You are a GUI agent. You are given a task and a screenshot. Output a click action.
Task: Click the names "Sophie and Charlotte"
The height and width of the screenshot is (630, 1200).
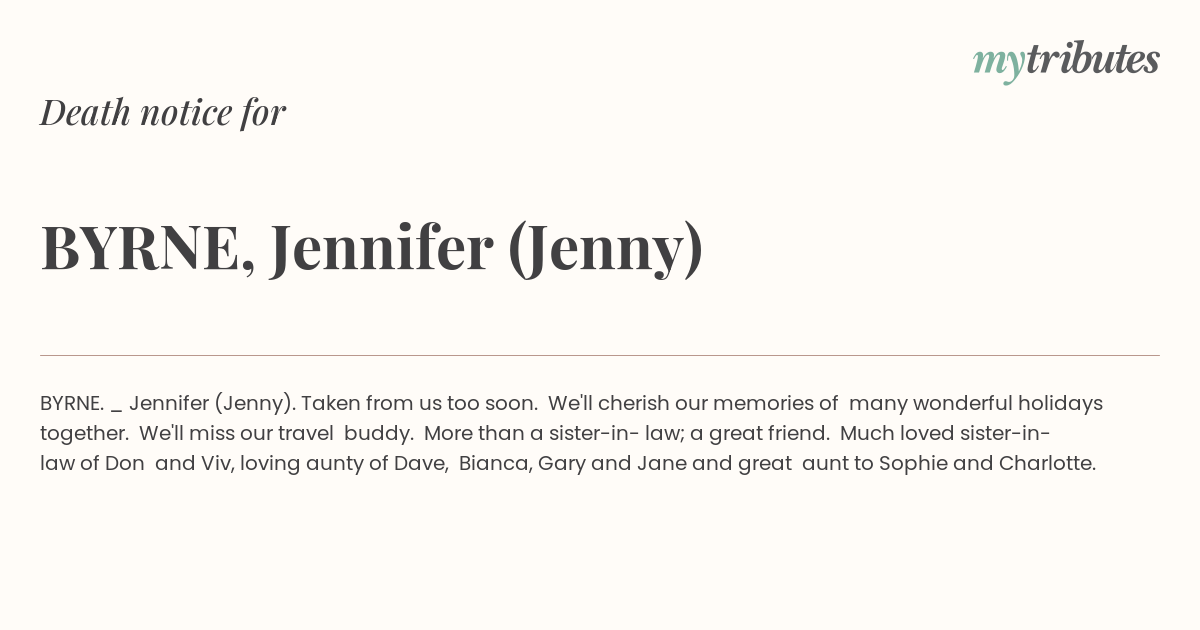click(986, 464)
